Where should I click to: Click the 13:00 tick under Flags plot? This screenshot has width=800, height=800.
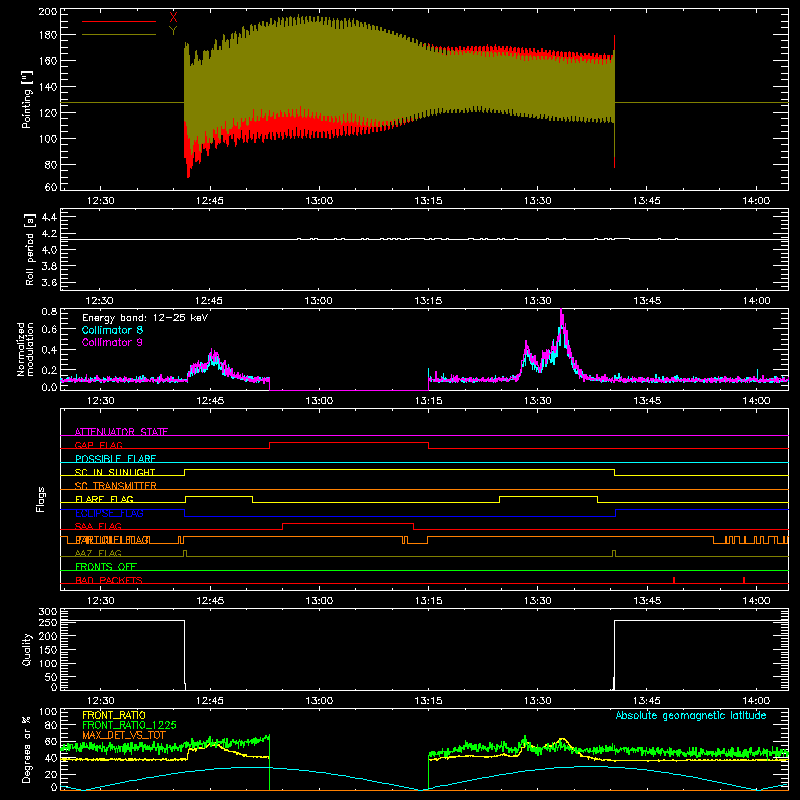(319, 601)
